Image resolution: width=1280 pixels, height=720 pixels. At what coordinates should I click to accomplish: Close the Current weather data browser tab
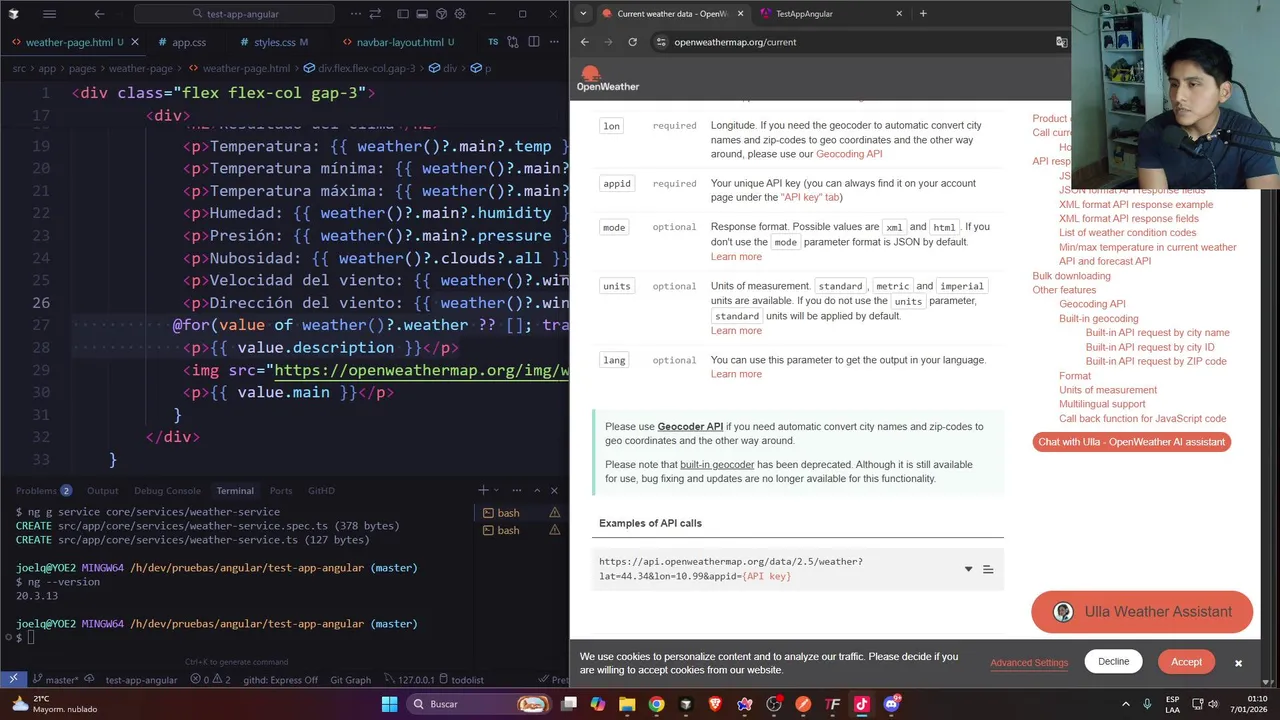coord(741,14)
